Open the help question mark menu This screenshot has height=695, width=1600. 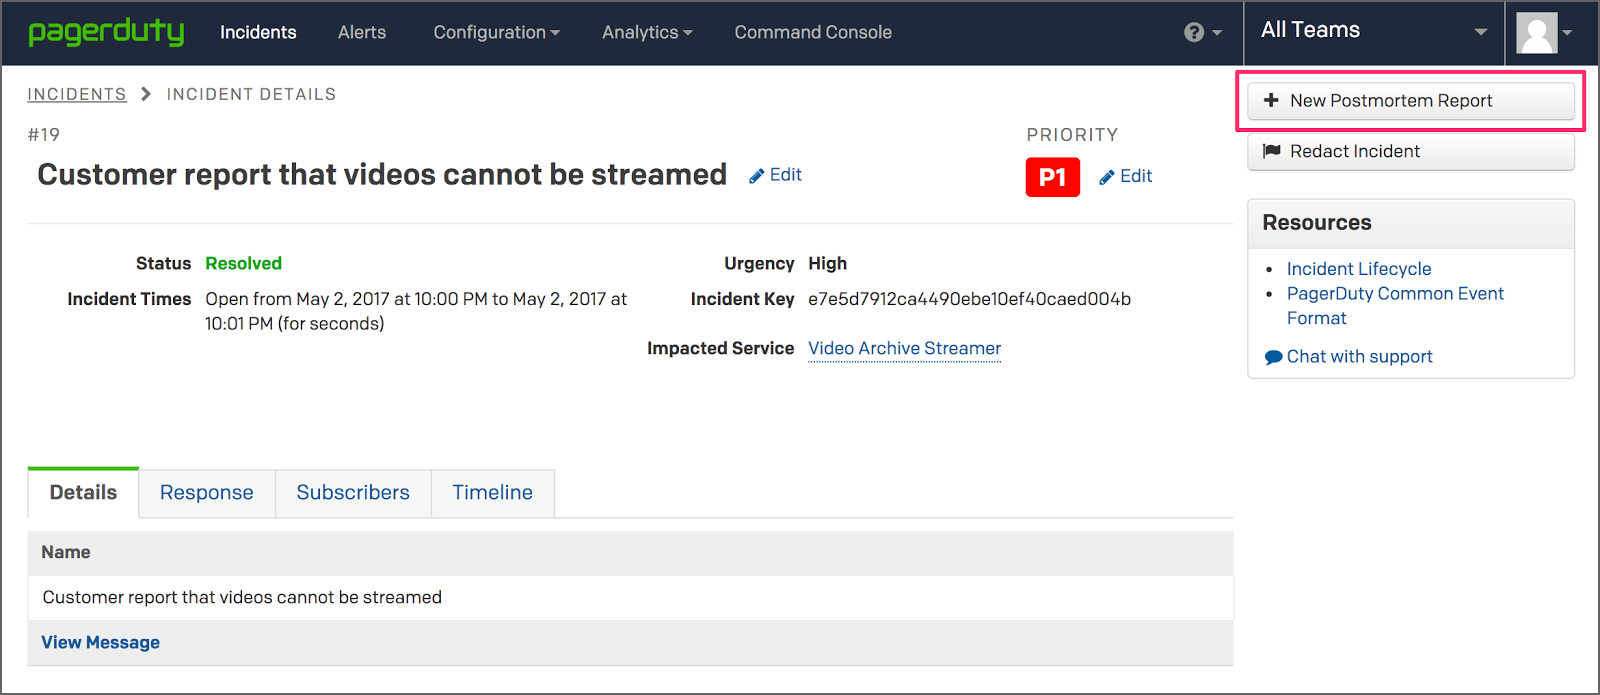point(1201,32)
